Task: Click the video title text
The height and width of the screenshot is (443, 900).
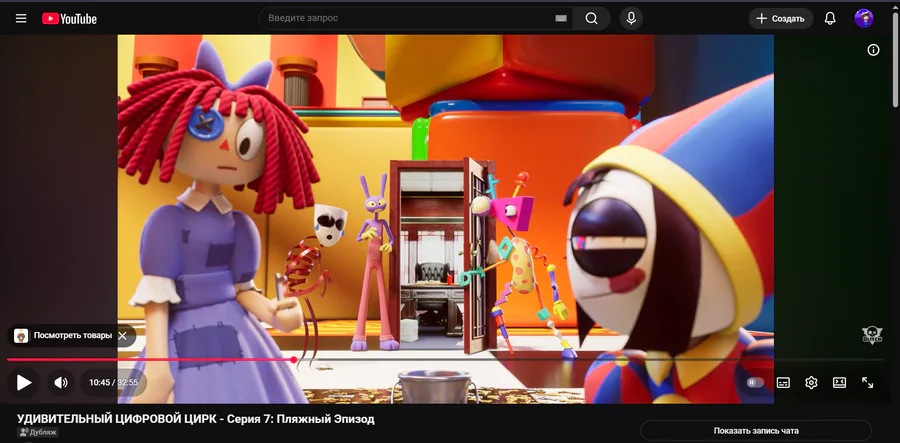Action: 196,419
